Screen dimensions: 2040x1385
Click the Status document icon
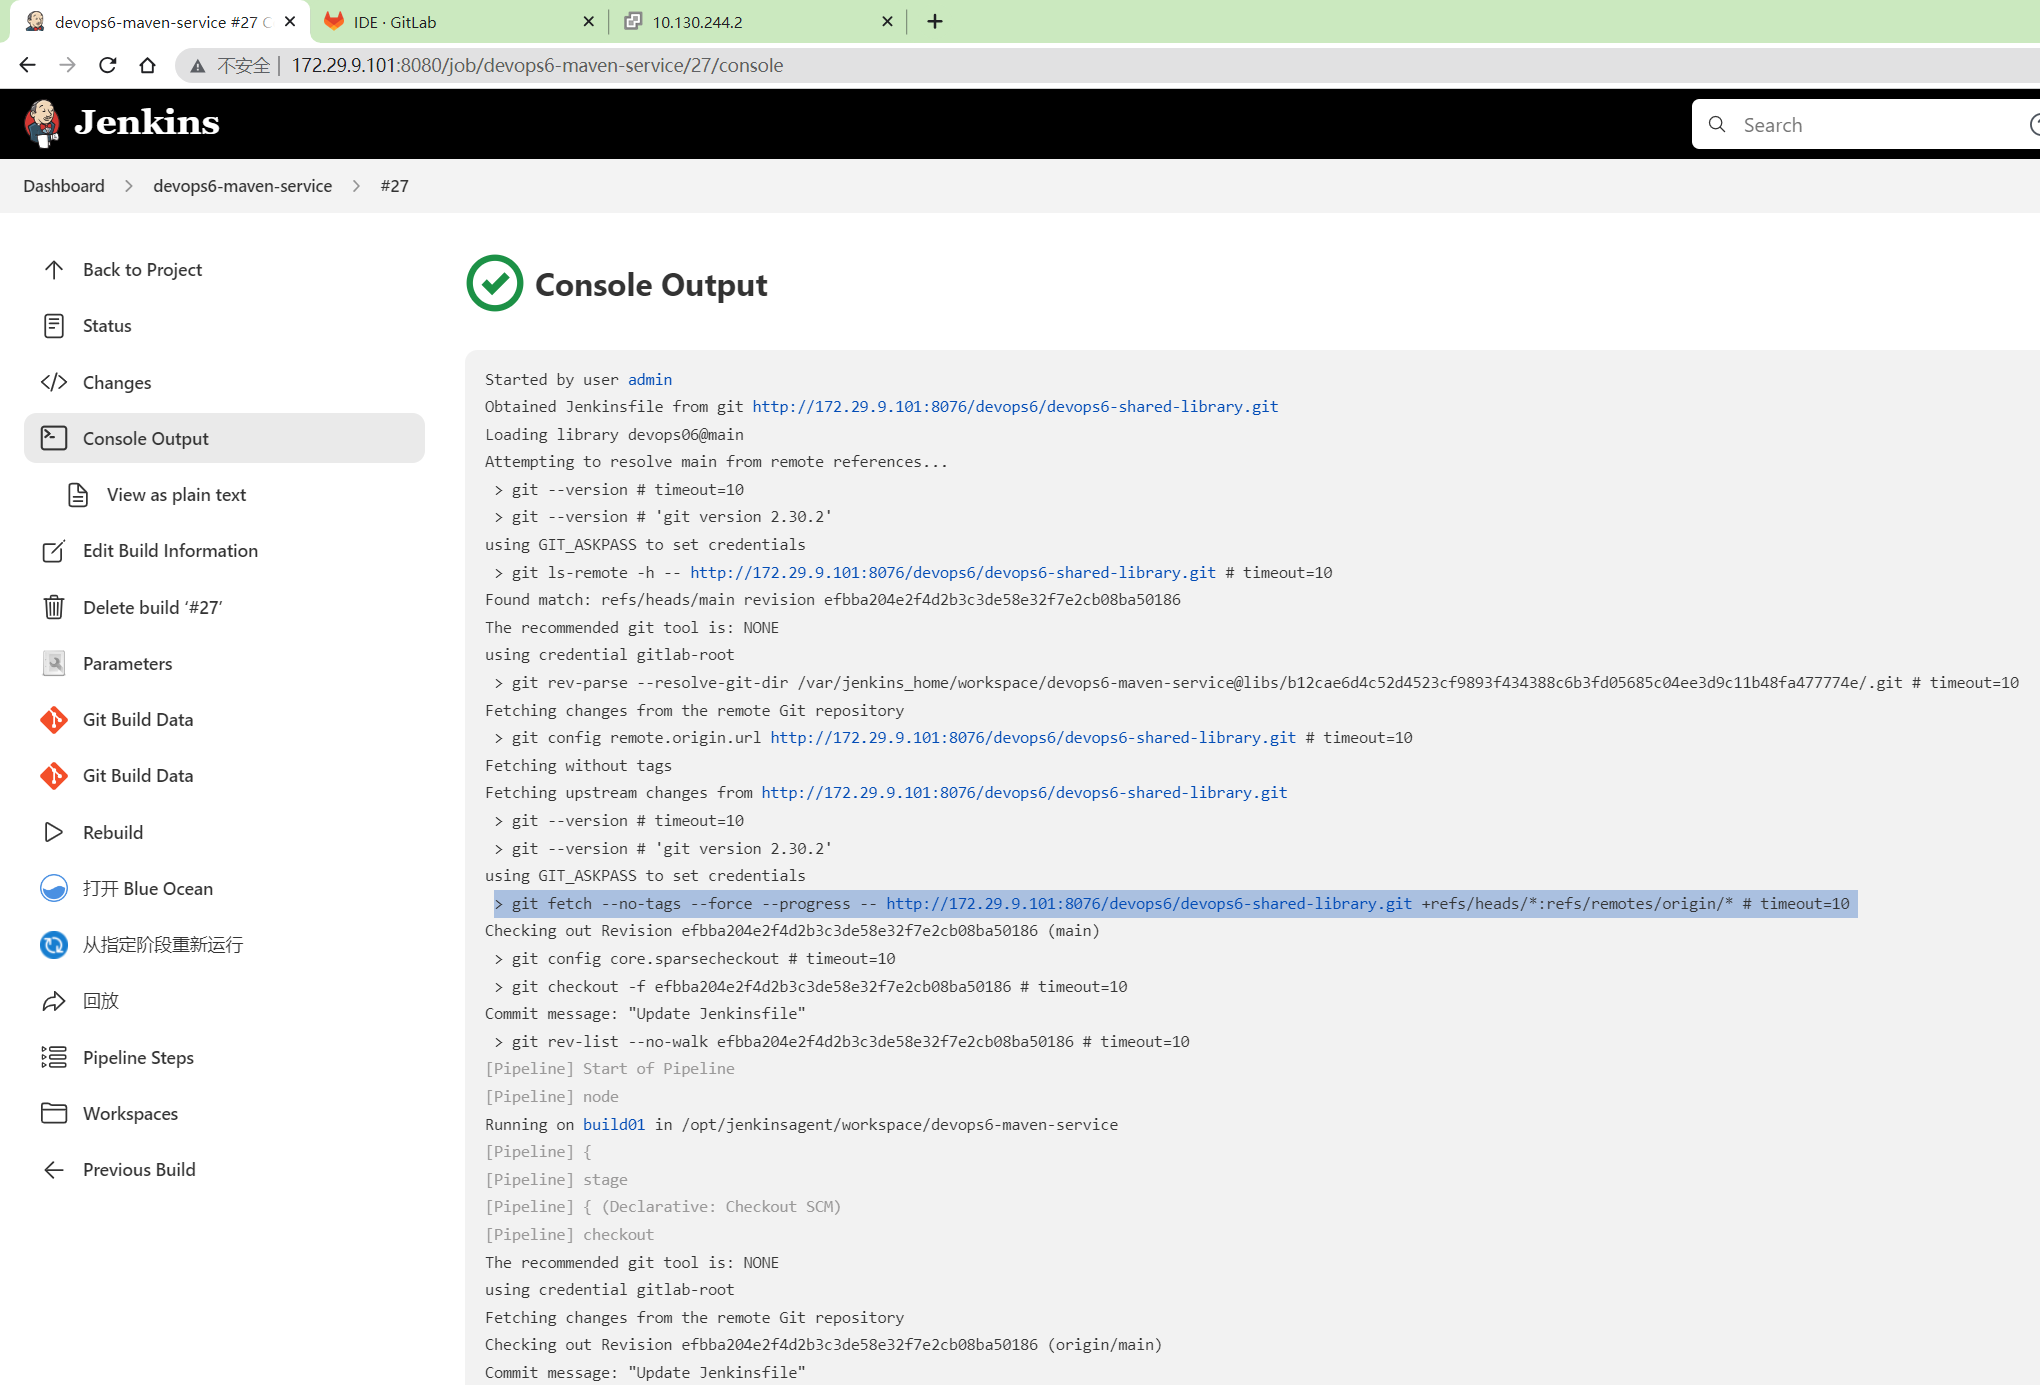click(54, 326)
